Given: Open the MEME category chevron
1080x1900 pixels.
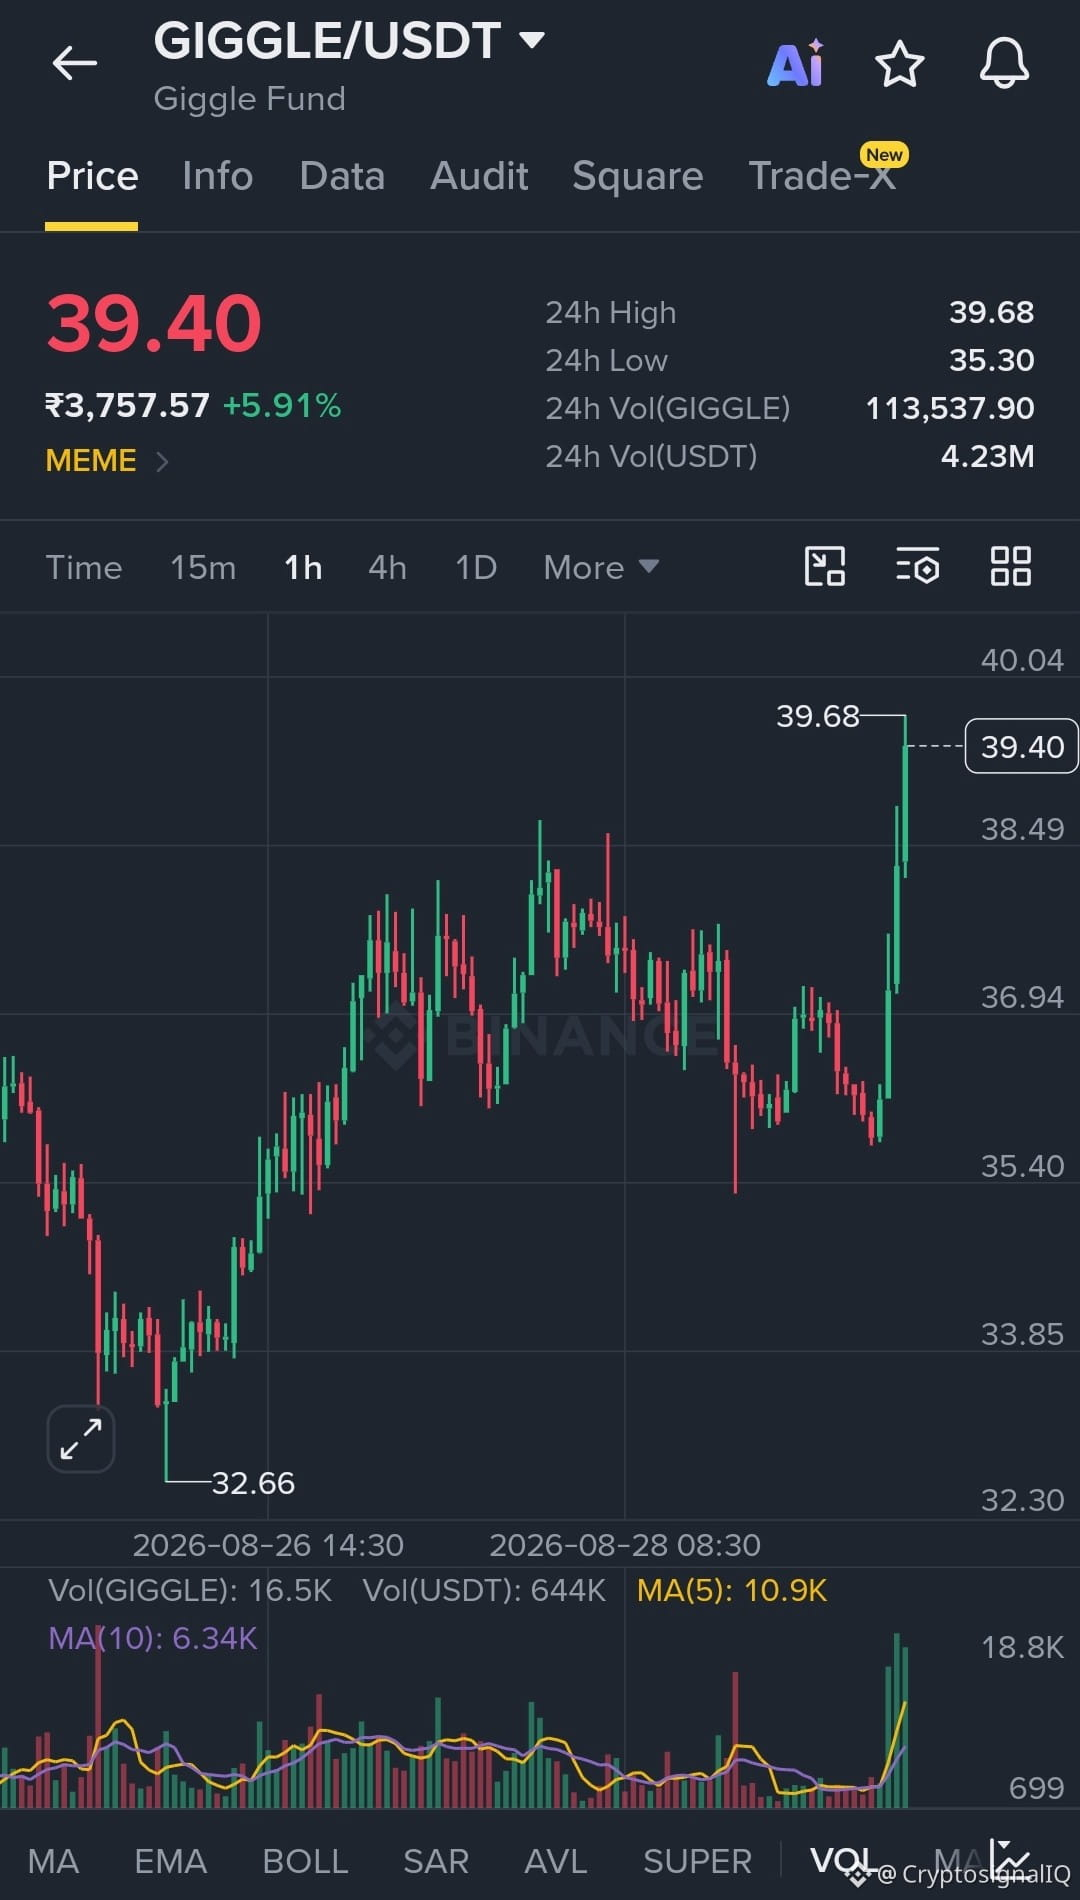Looking at the screenshot, I should pos(162,461).
